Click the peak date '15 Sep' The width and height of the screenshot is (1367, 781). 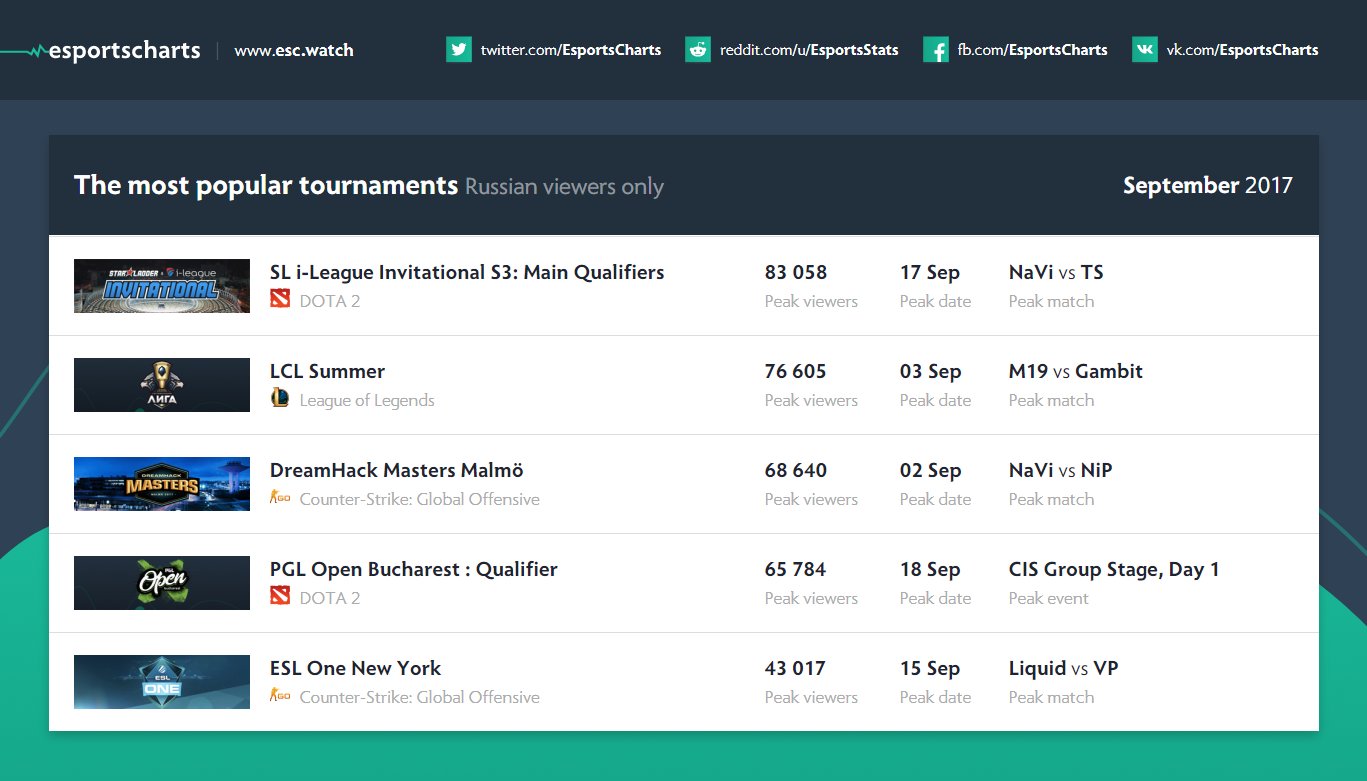click(x=930, y=668)
